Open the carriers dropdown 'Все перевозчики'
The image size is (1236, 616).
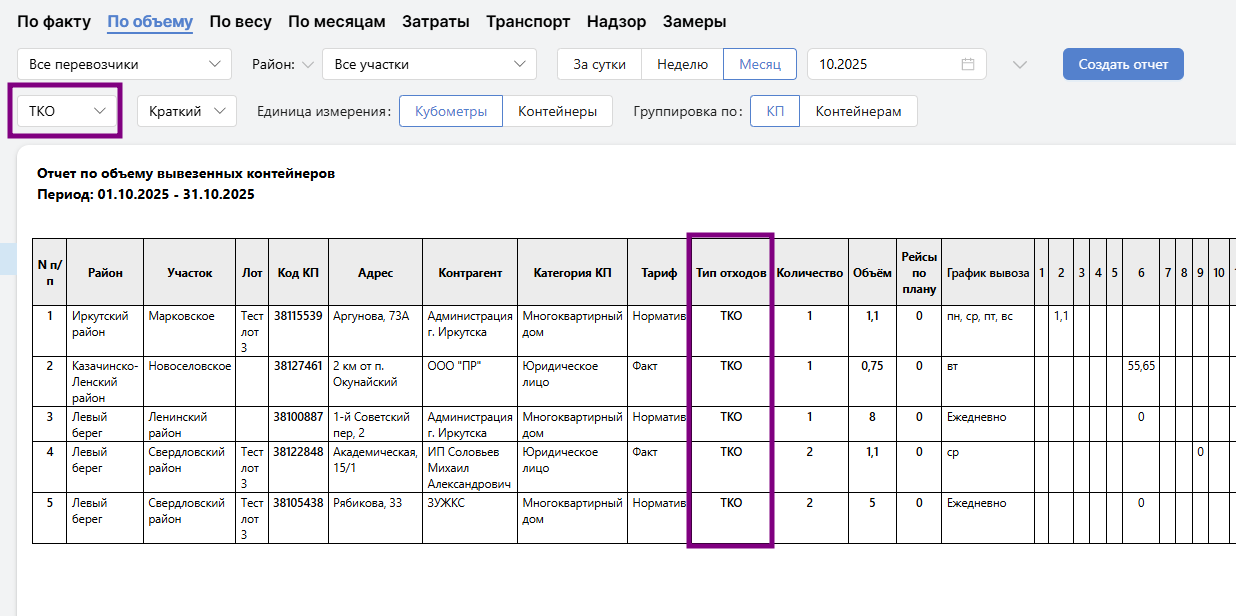[x=124, y=64]
